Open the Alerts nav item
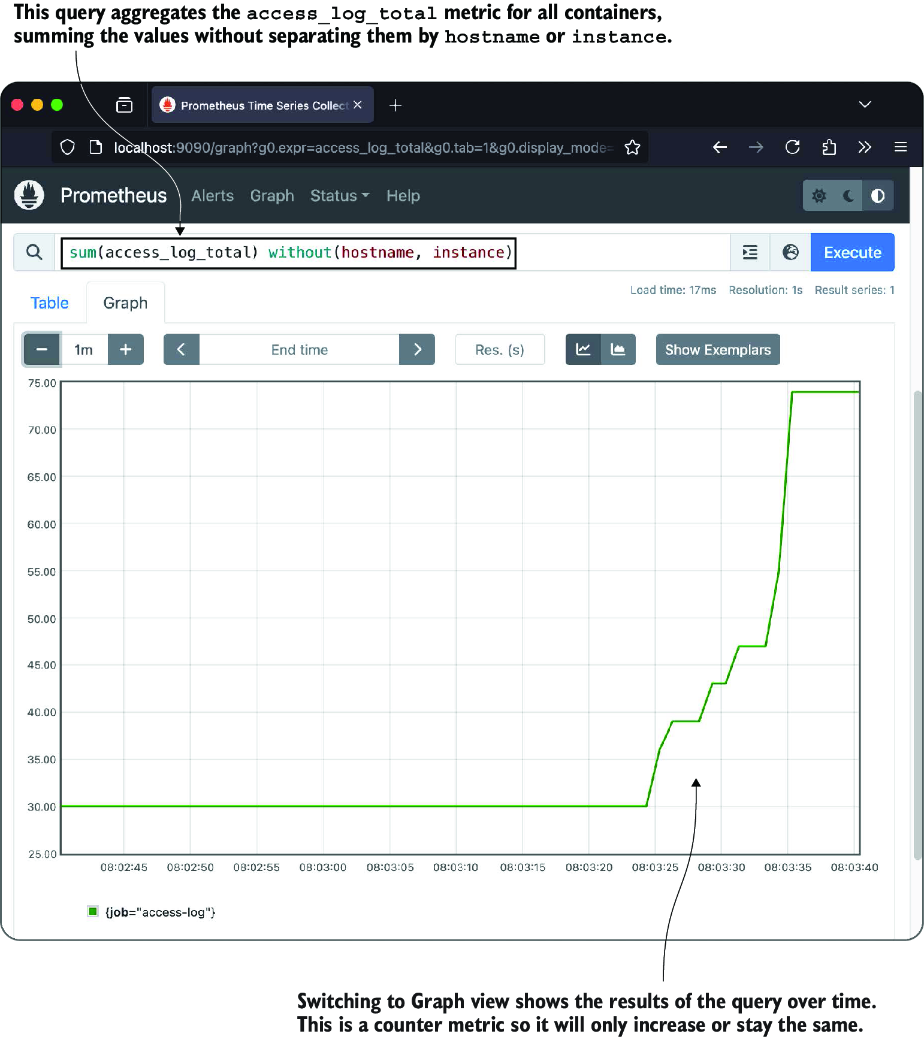 (x=212, y=196)
